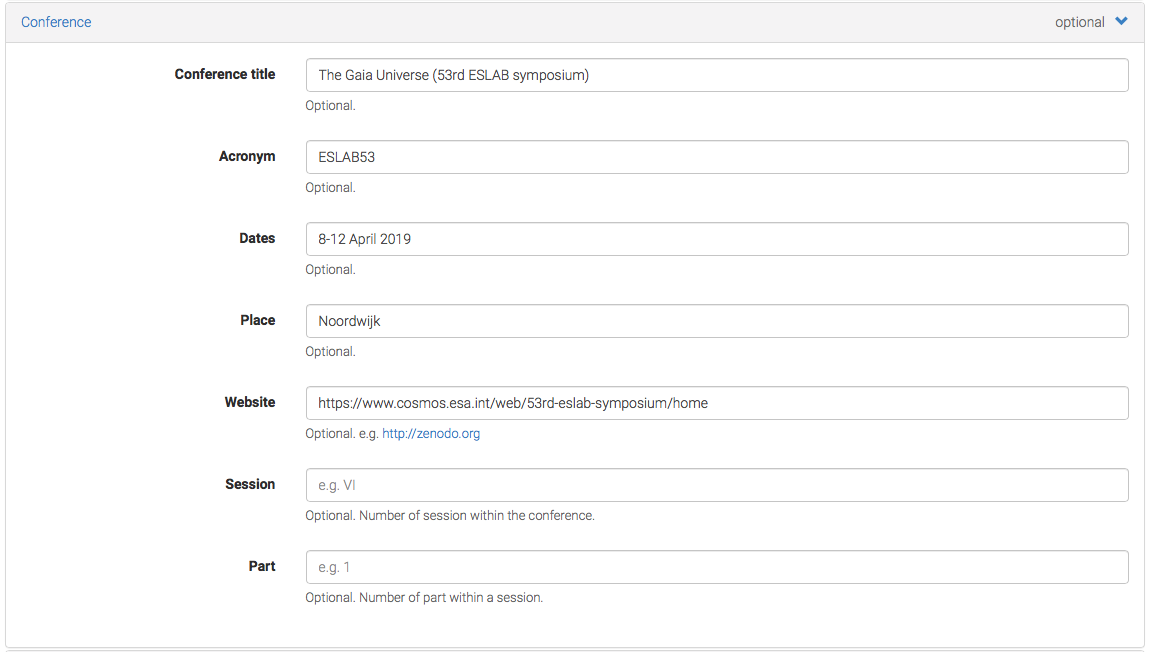Screen dimensions: 1150x652
Task: Click the empty Session input field
Action: 717,486
